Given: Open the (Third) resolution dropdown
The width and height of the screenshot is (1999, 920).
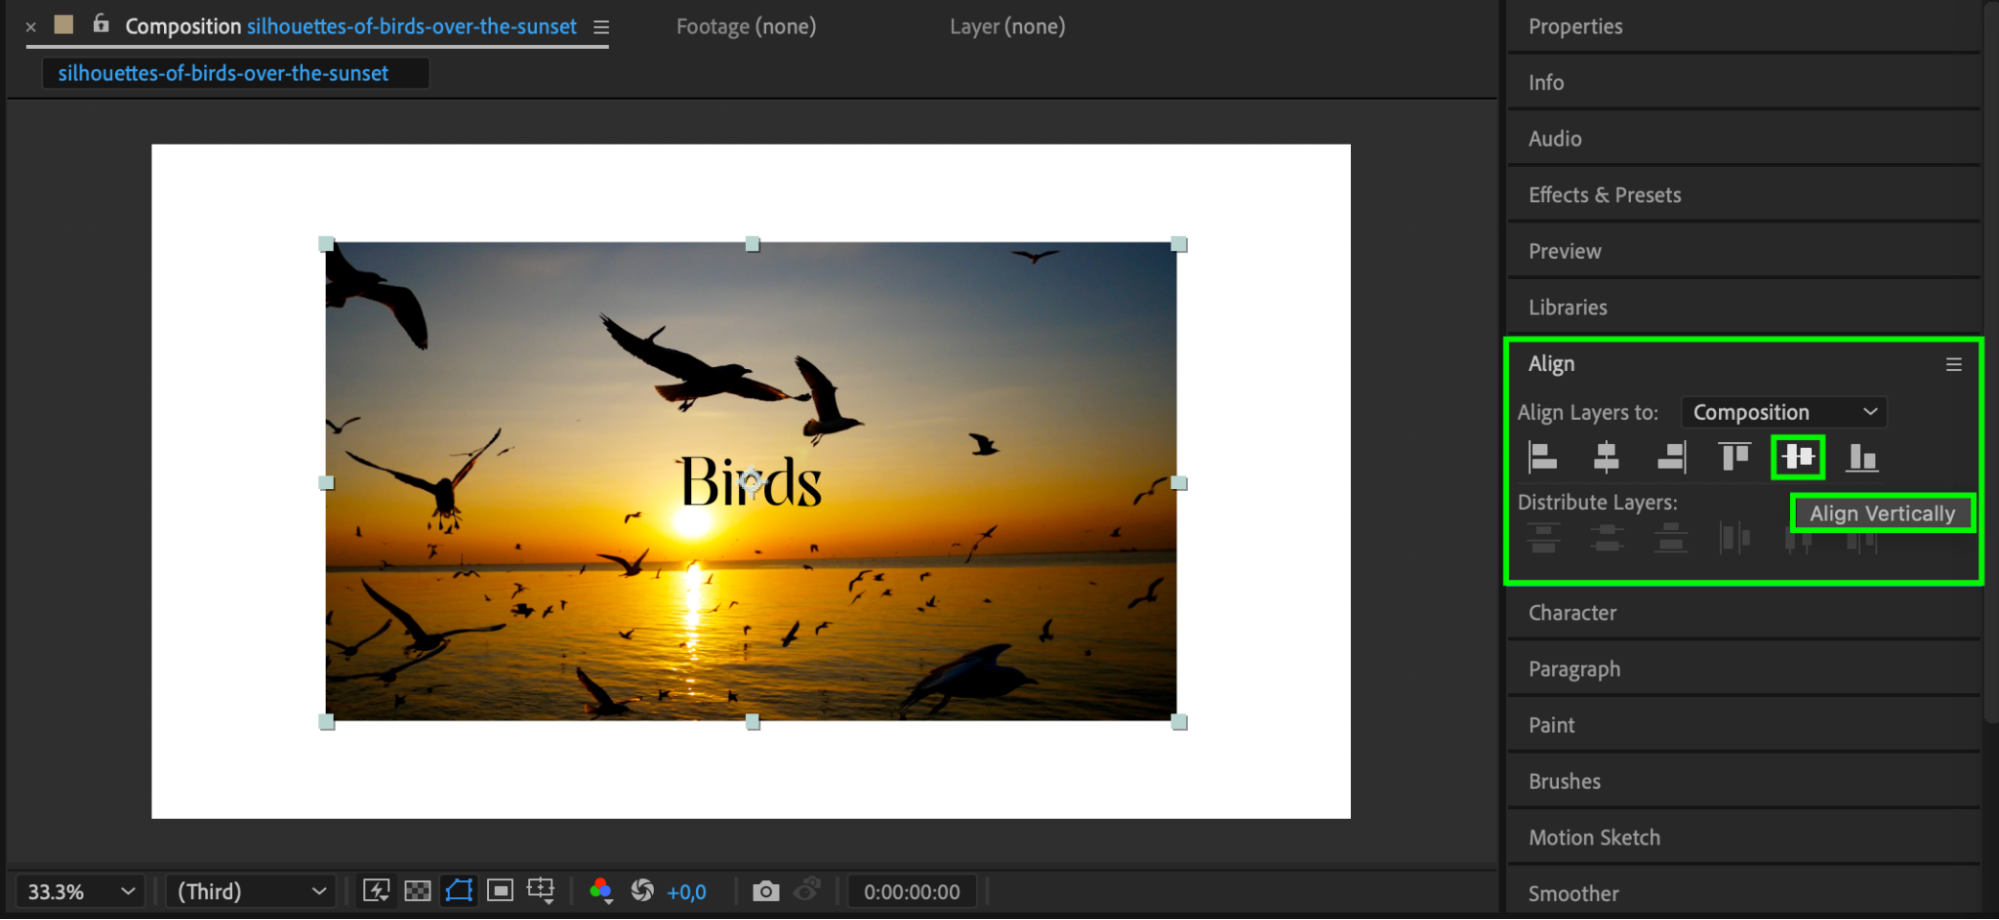Looking at the screenshot, I should tap(250, 891).
